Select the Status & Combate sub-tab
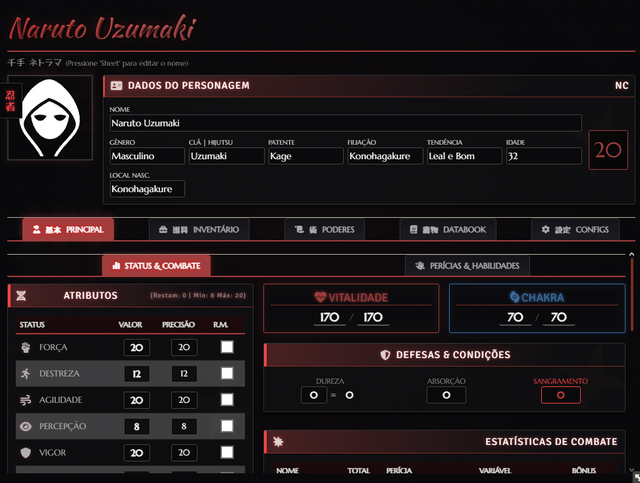The image size is (640, 483). (x=156, y=266)
